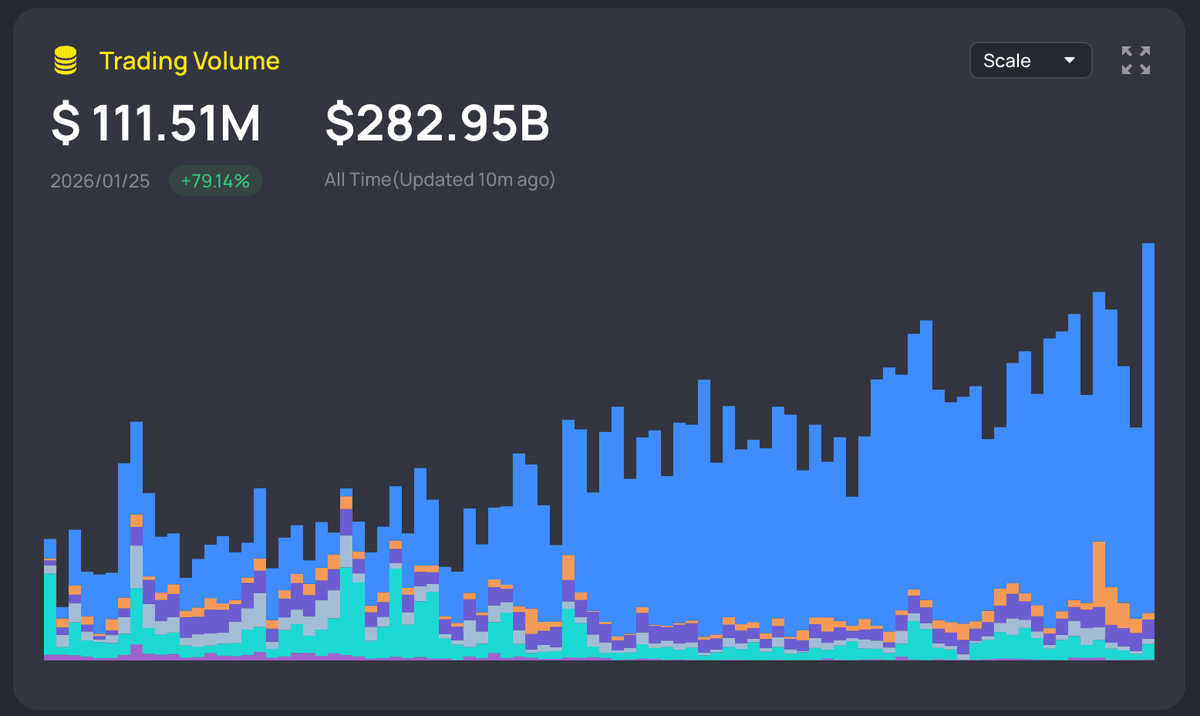Click the $282.95B all-time volume figure
The height and width of the screenshot is (716, 1200).
pos(437,124)
